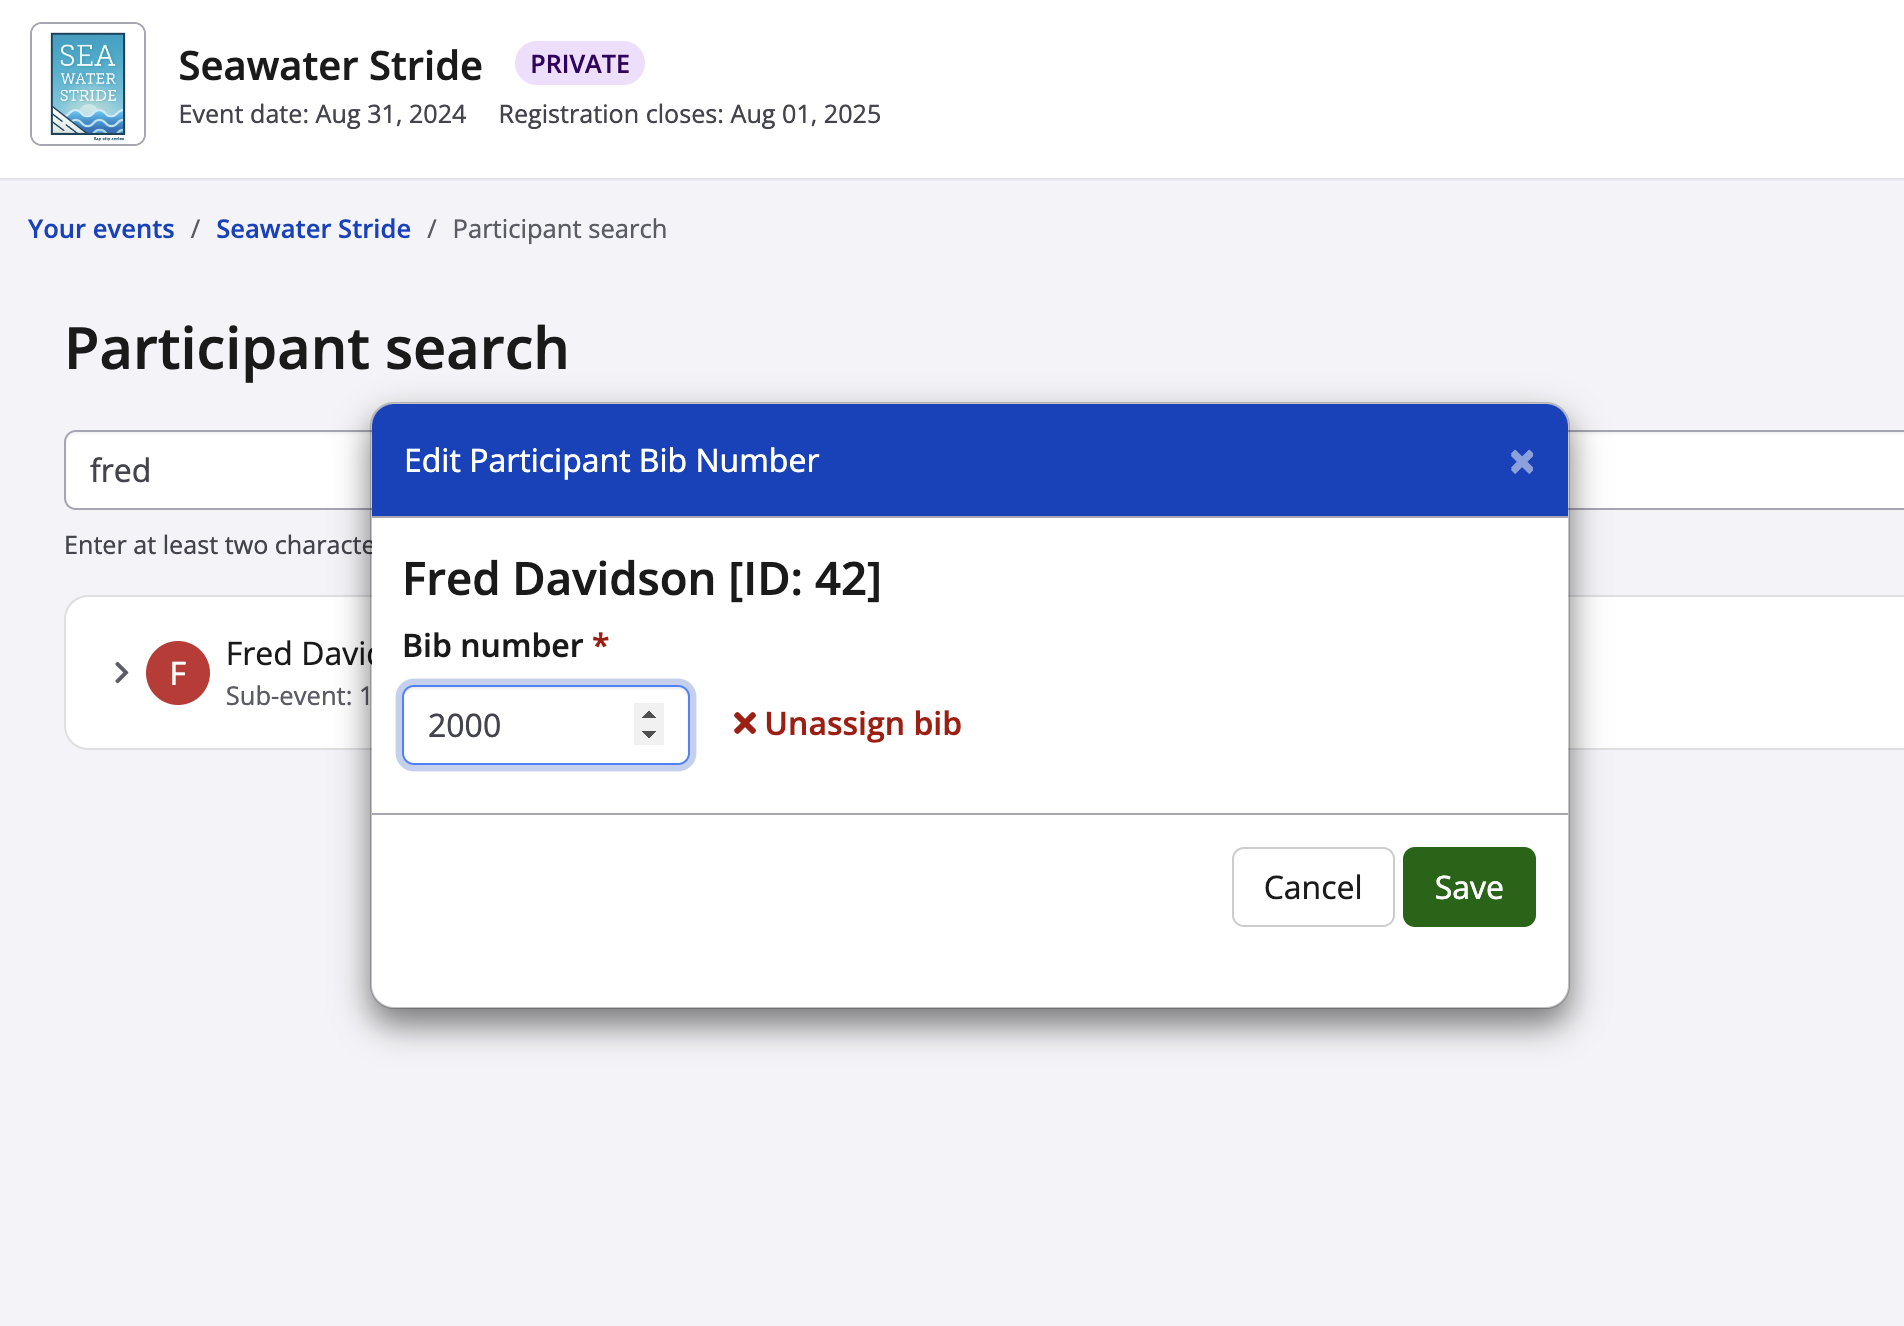Cancel editing the bib number
Viewport: 1904px width, 1326px height.
tap(1312, 887)
